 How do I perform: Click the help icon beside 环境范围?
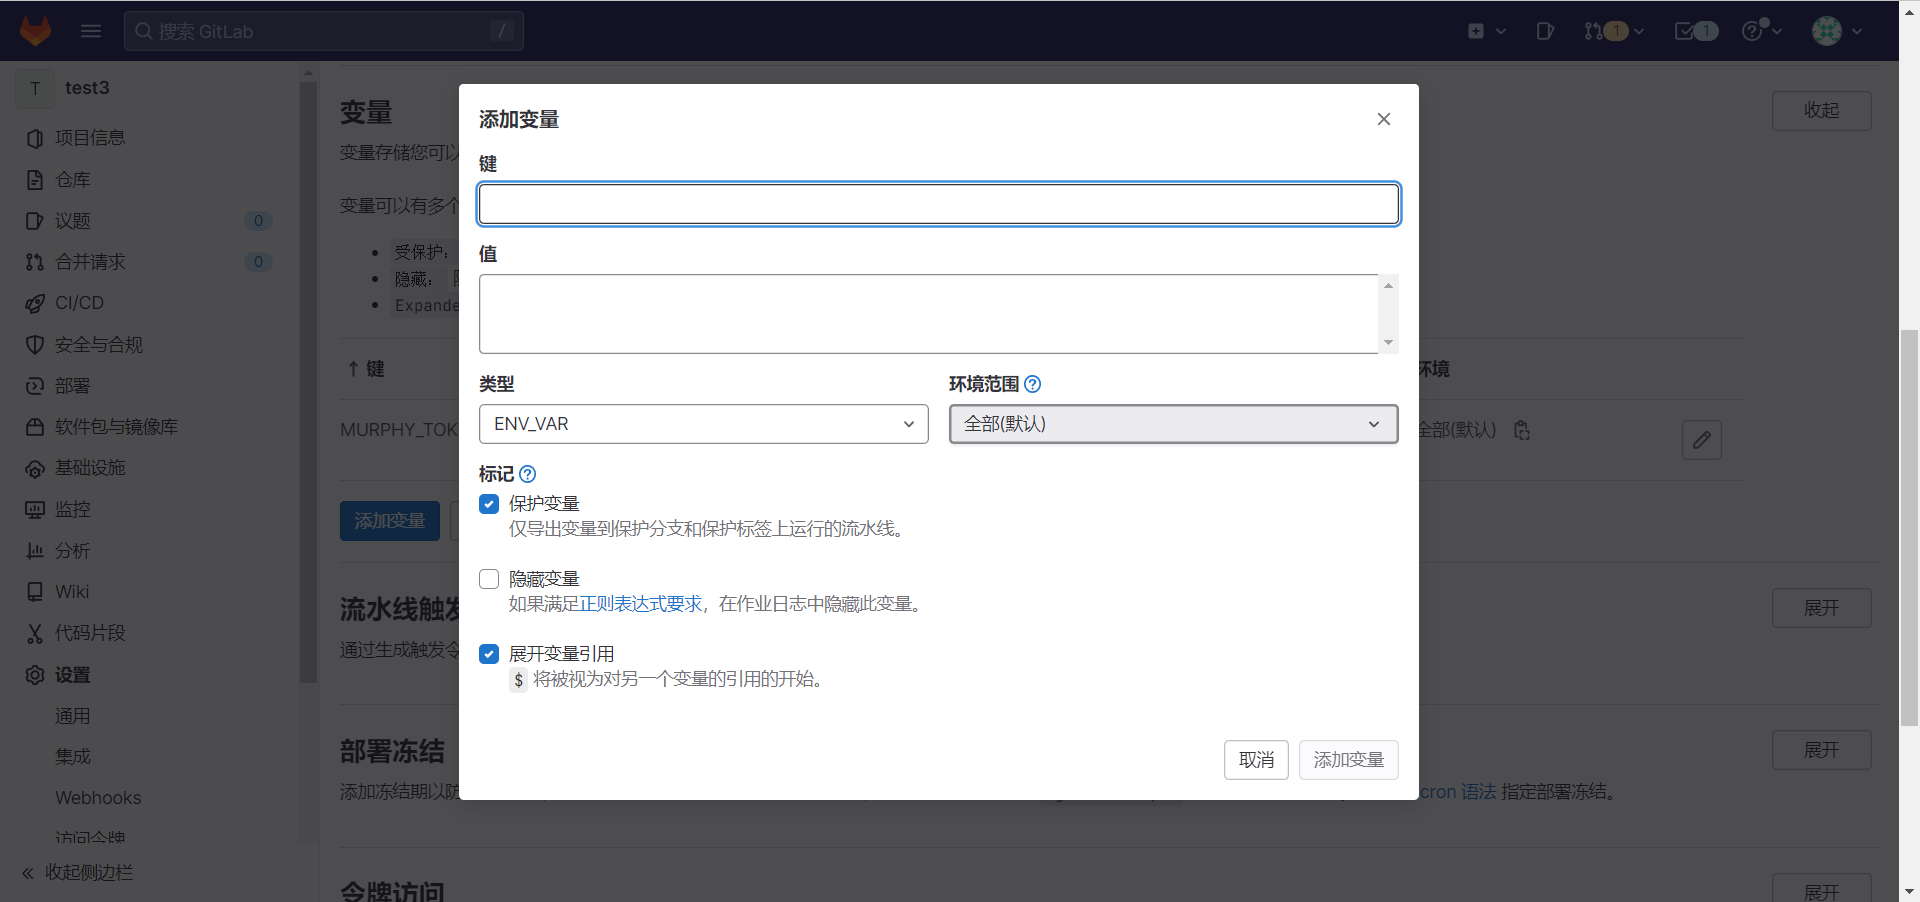tap(1033, 384)
